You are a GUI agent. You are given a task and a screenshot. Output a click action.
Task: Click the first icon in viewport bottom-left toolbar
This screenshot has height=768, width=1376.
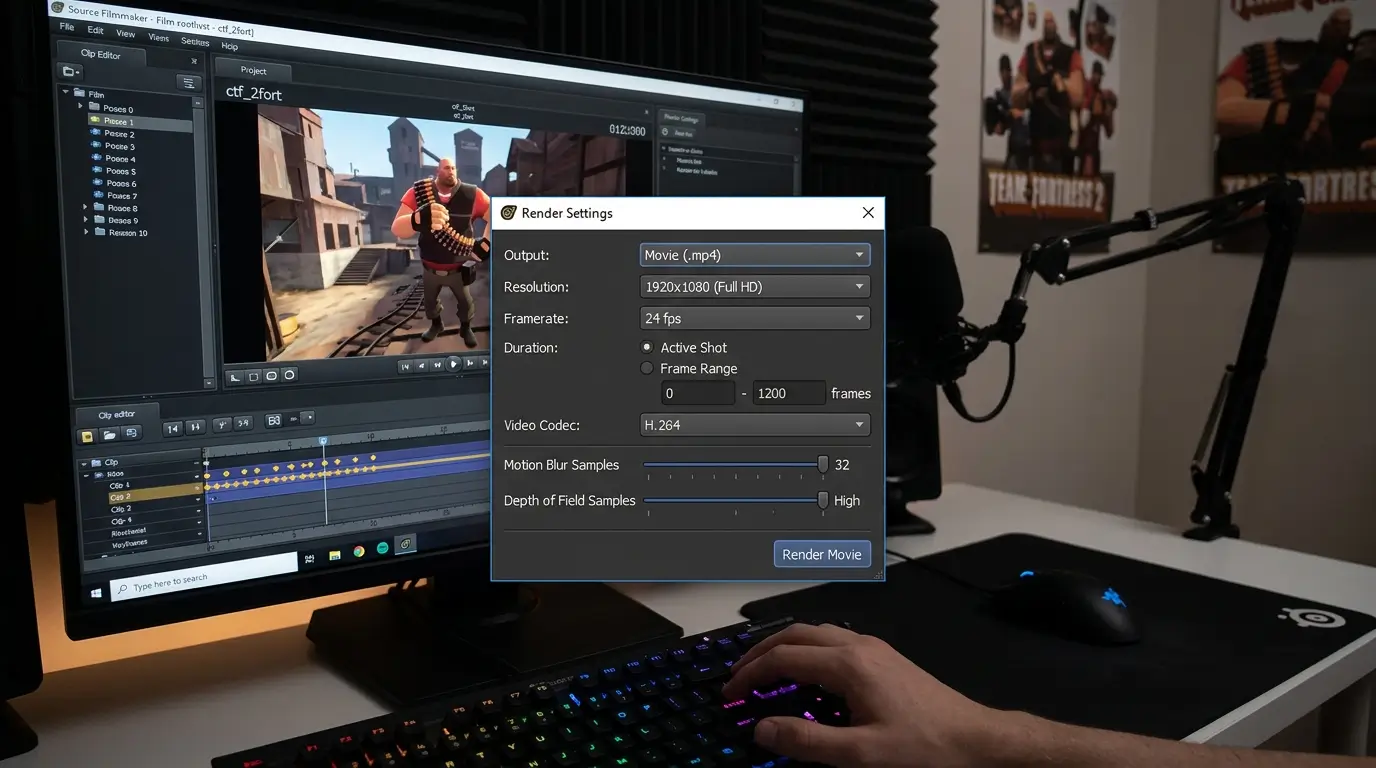click(235, 377)
